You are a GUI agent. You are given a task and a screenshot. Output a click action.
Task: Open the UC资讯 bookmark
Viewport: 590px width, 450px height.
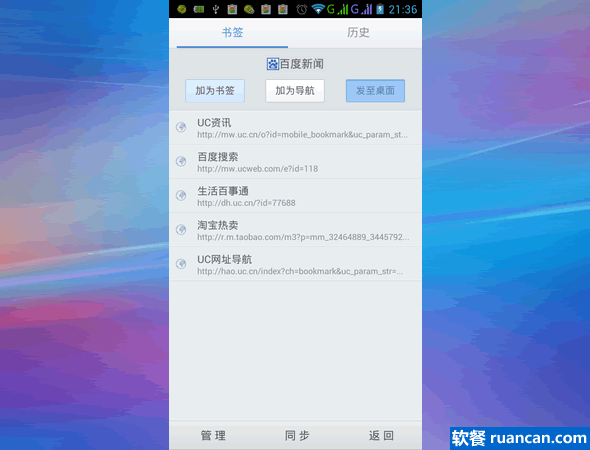pos(295,128)
